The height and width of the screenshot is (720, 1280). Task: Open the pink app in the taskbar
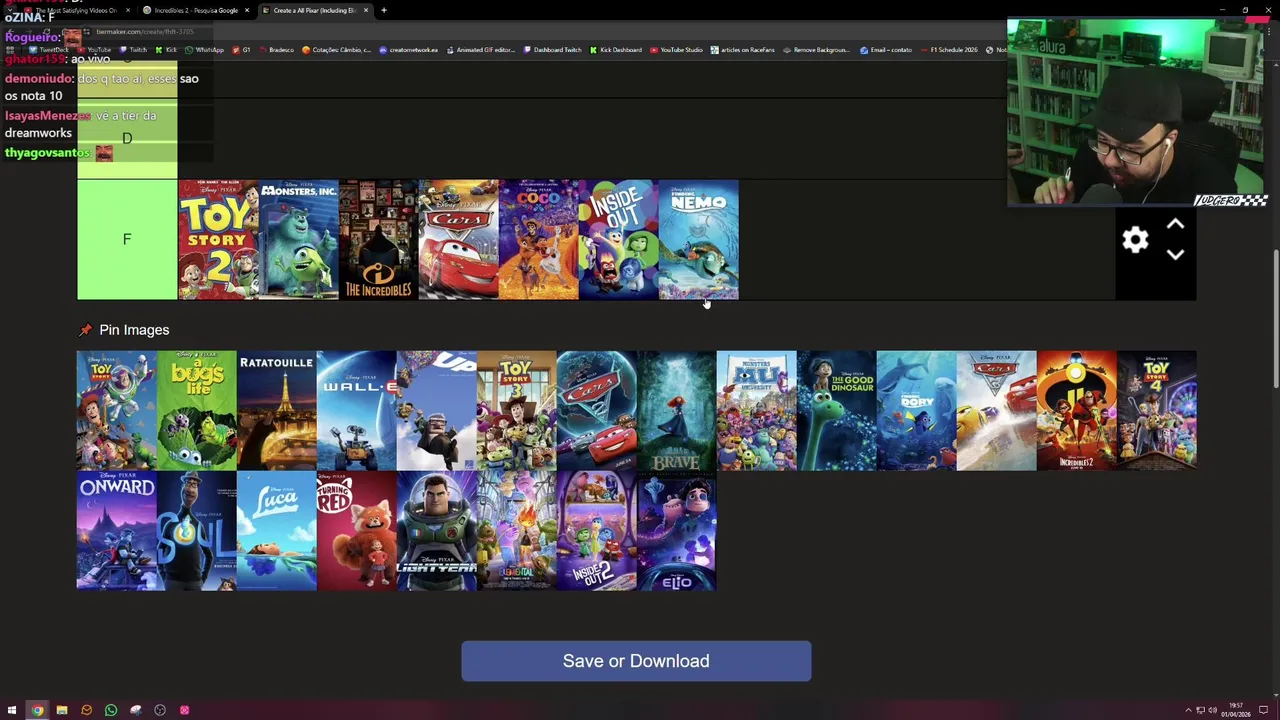(x=184, y=710)
